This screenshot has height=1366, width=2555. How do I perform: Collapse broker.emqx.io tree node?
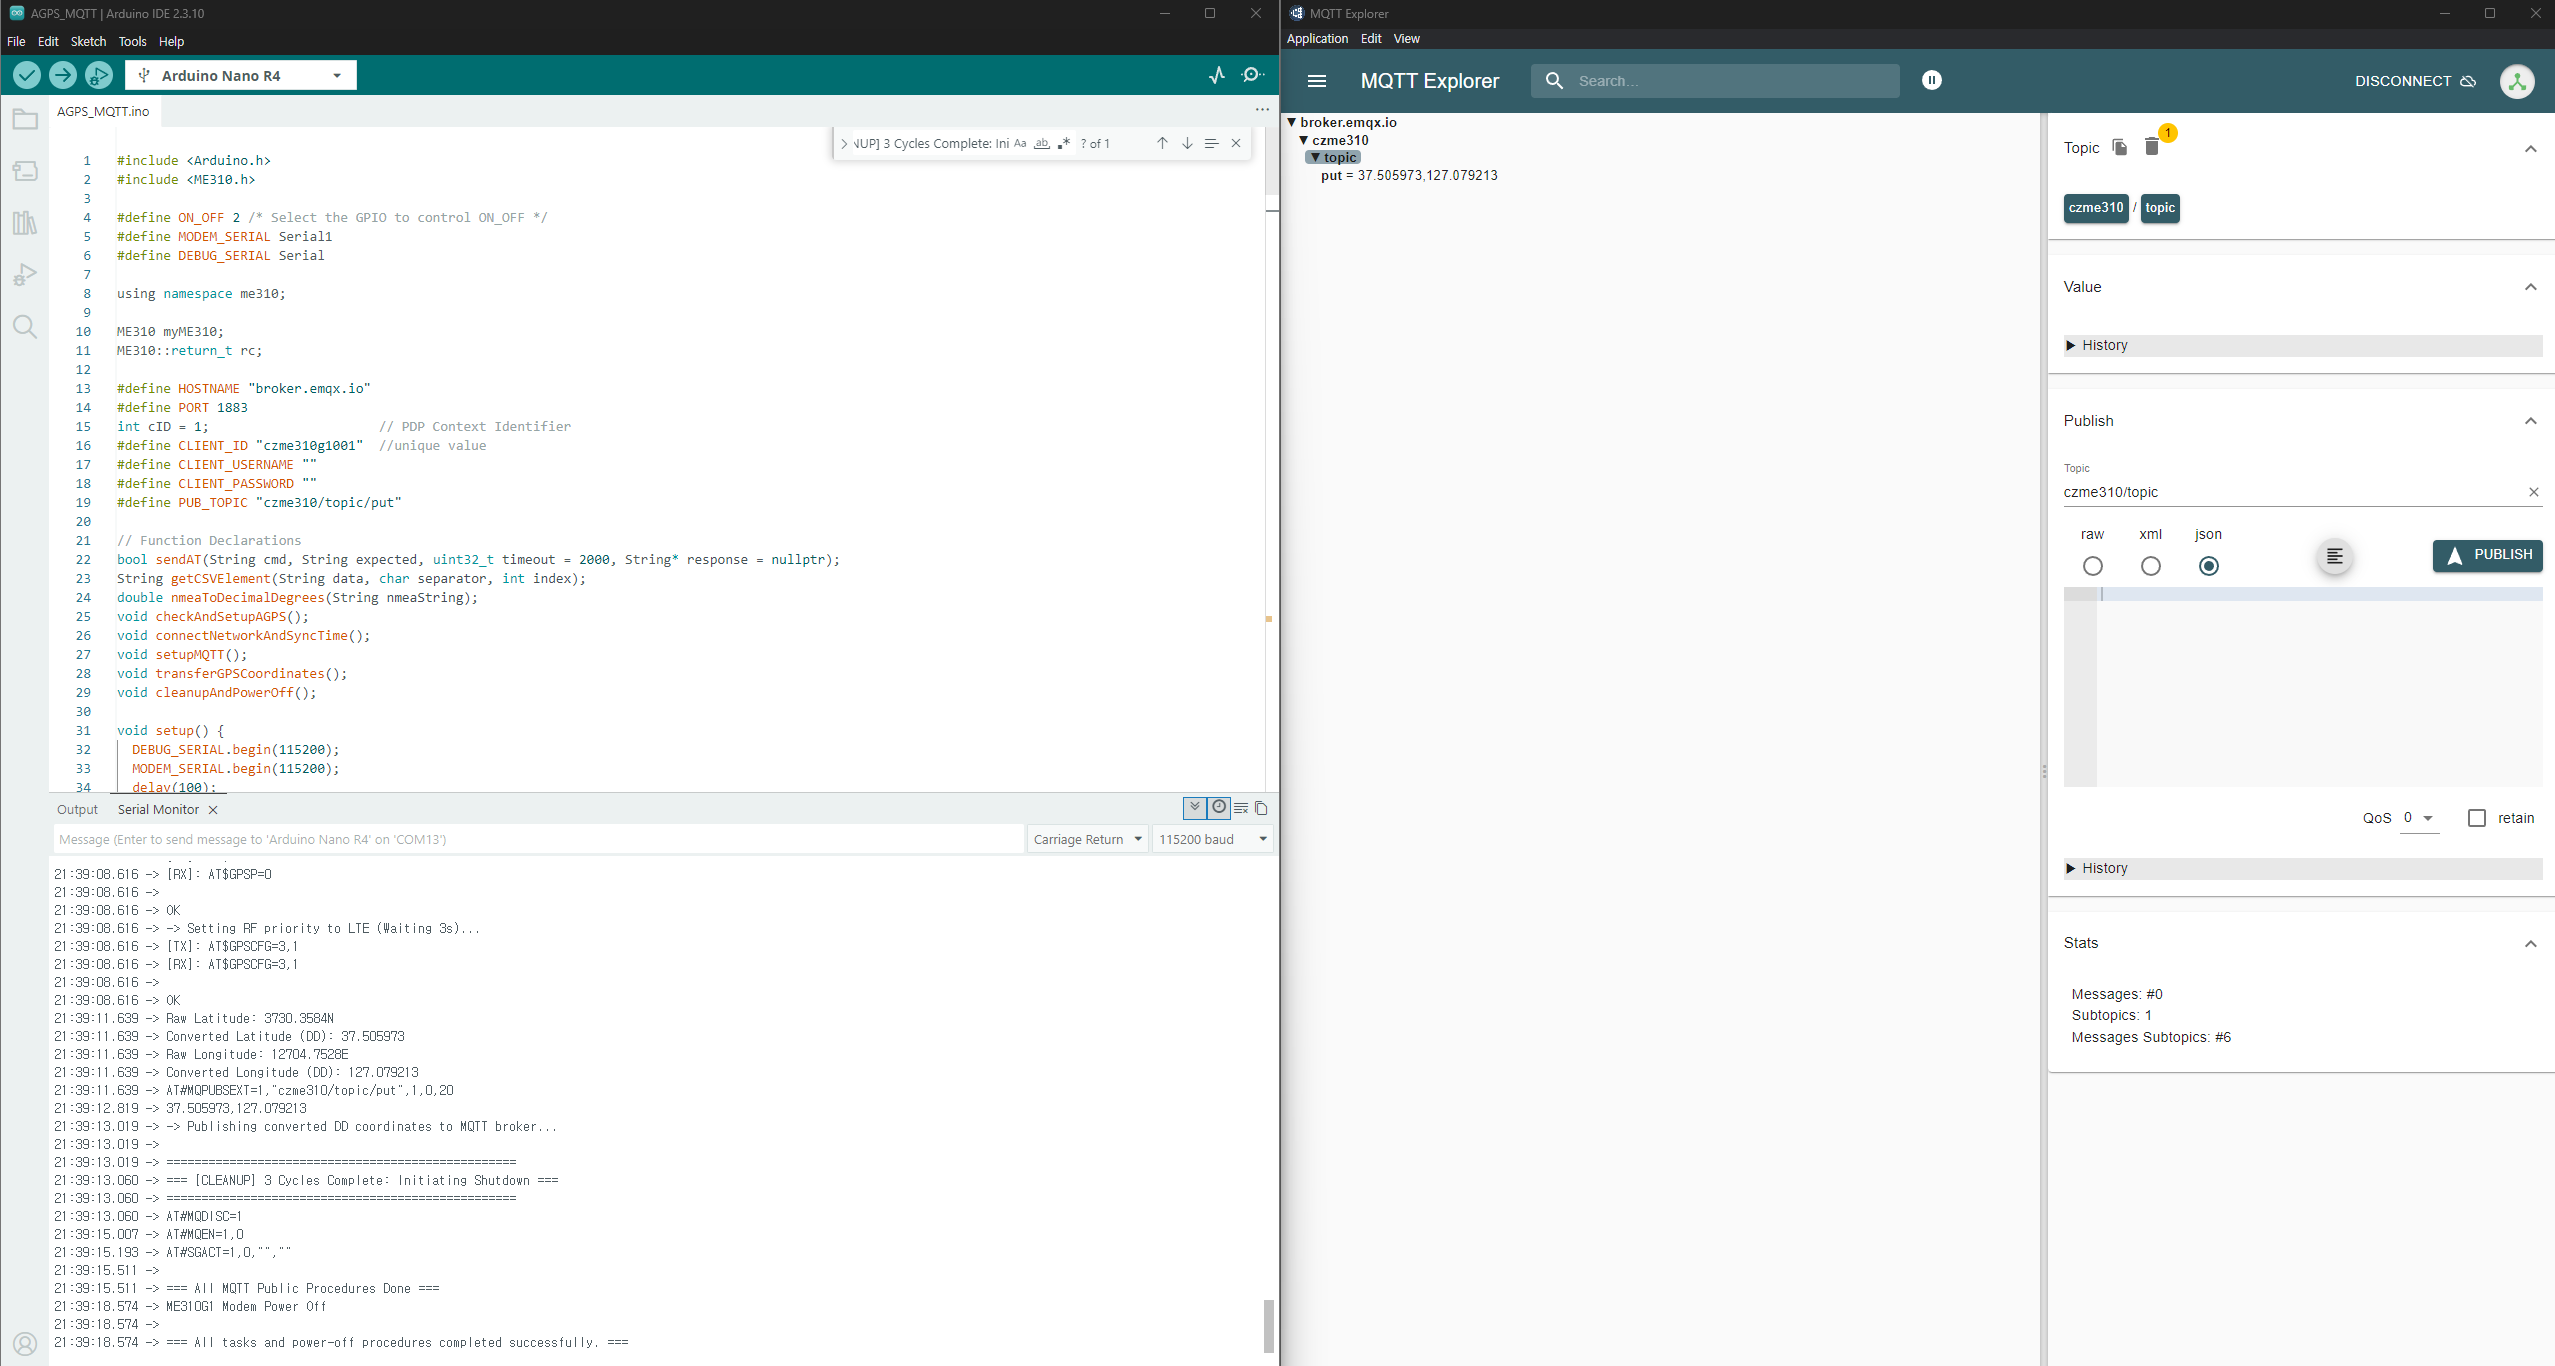point(1292,122)
